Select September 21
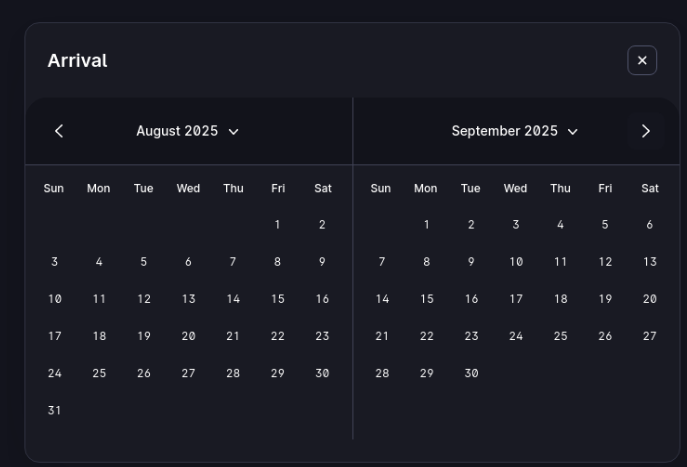This screenshot has height=467, width=687. 382,336
